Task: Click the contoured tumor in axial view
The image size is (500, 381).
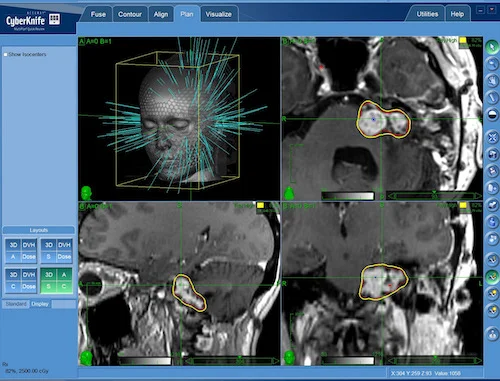Action: coord(383,120)
